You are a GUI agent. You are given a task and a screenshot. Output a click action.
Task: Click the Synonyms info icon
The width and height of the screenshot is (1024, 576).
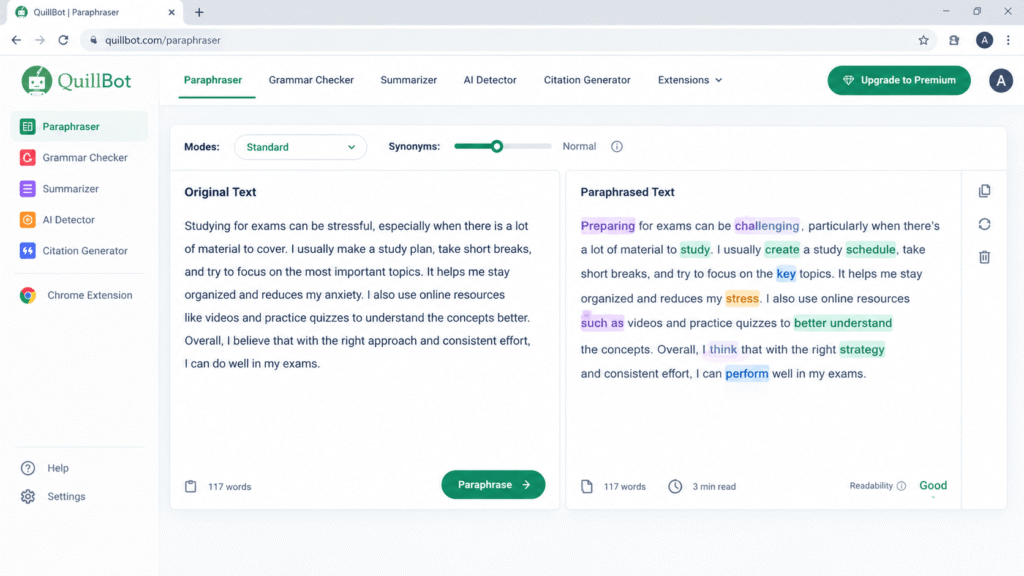coord(616,146)
